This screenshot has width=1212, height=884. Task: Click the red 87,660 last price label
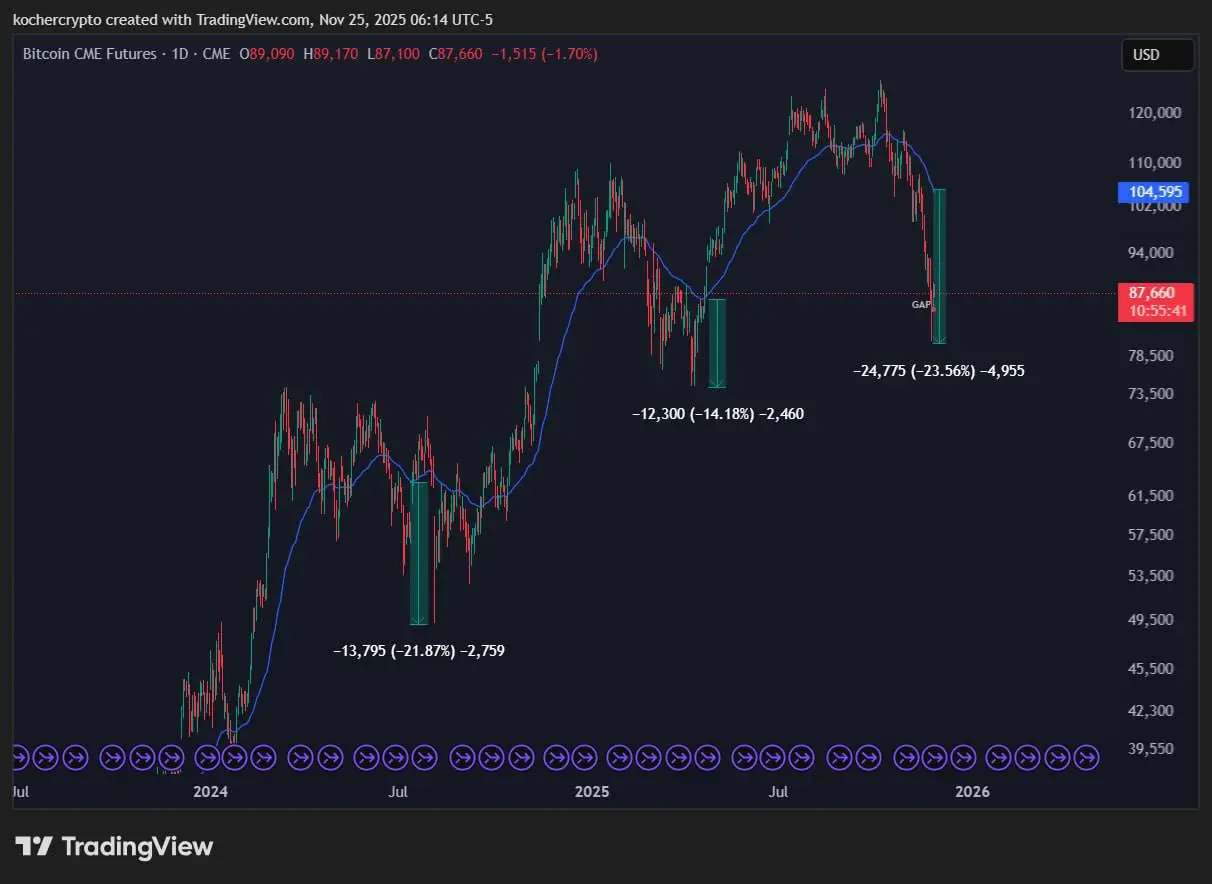pos(1153,293)
